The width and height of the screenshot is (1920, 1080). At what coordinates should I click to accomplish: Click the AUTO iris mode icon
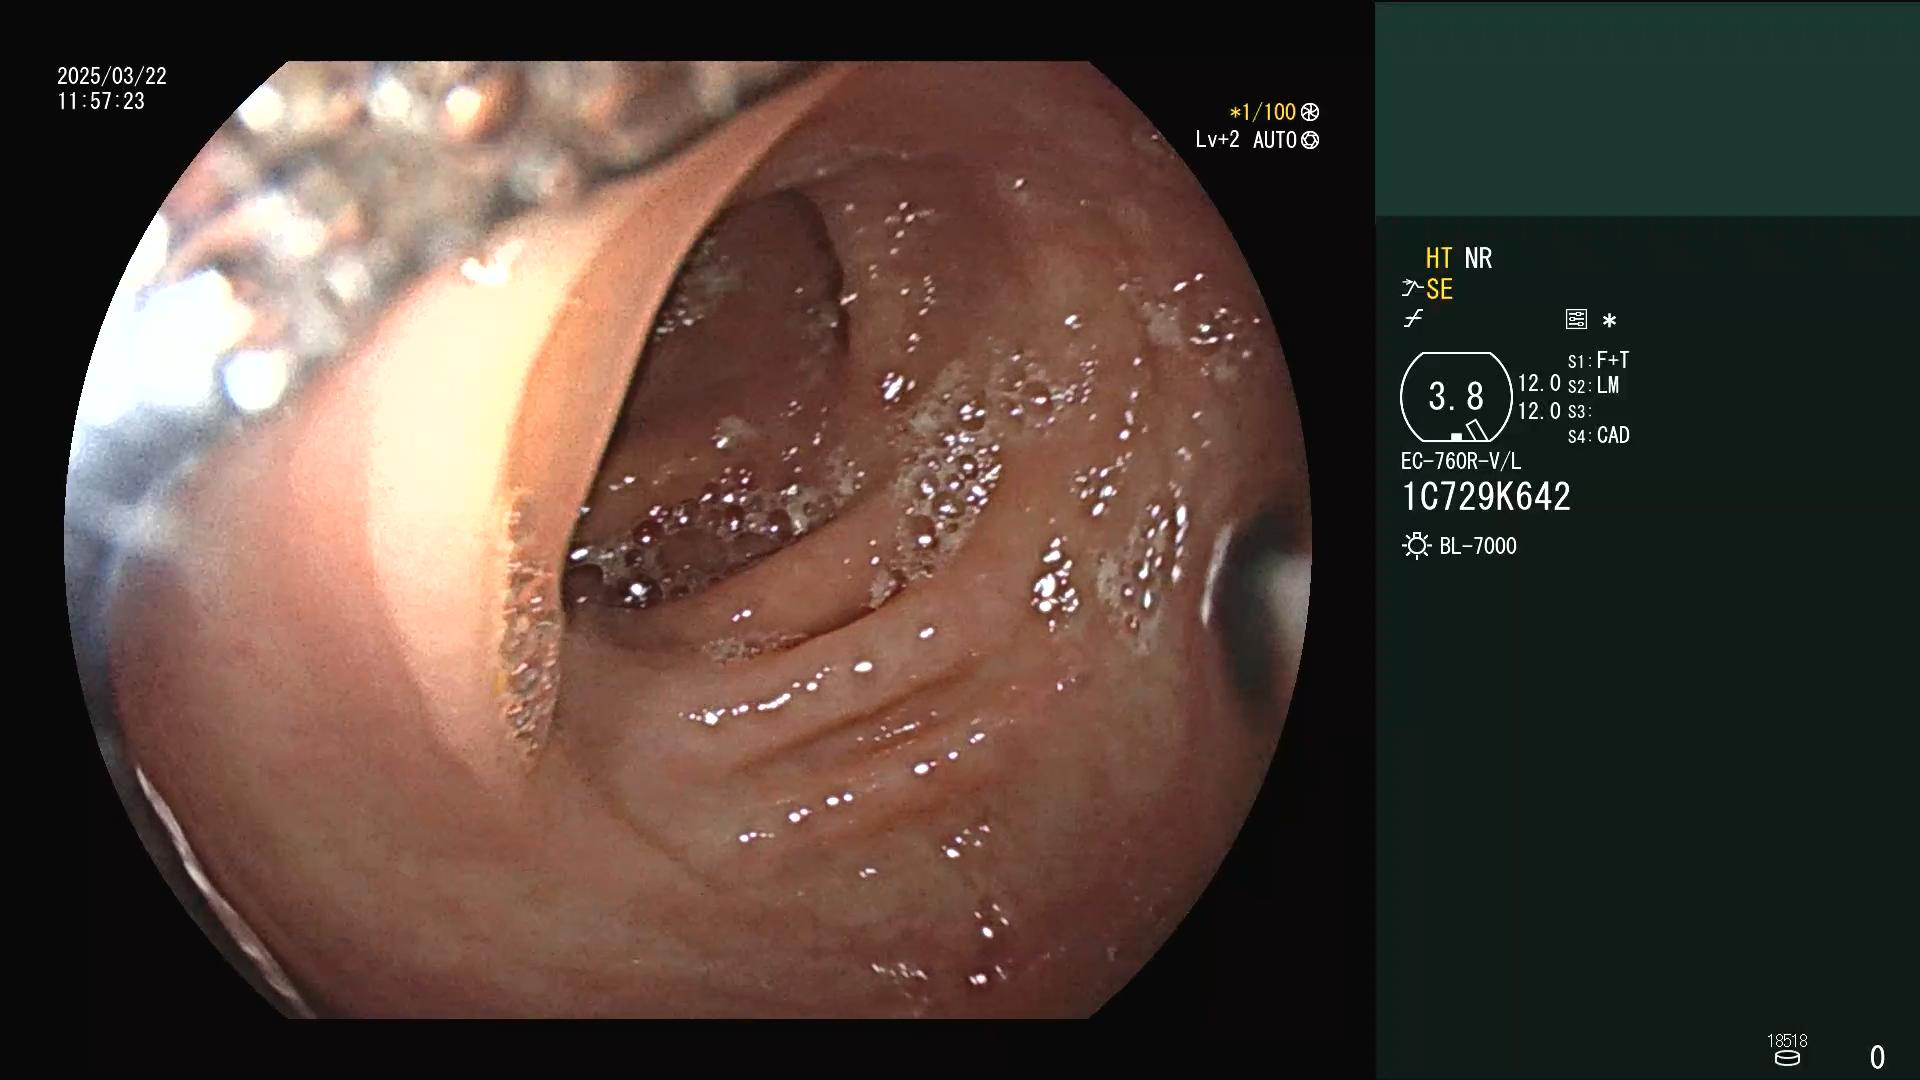click(1310, 140)
